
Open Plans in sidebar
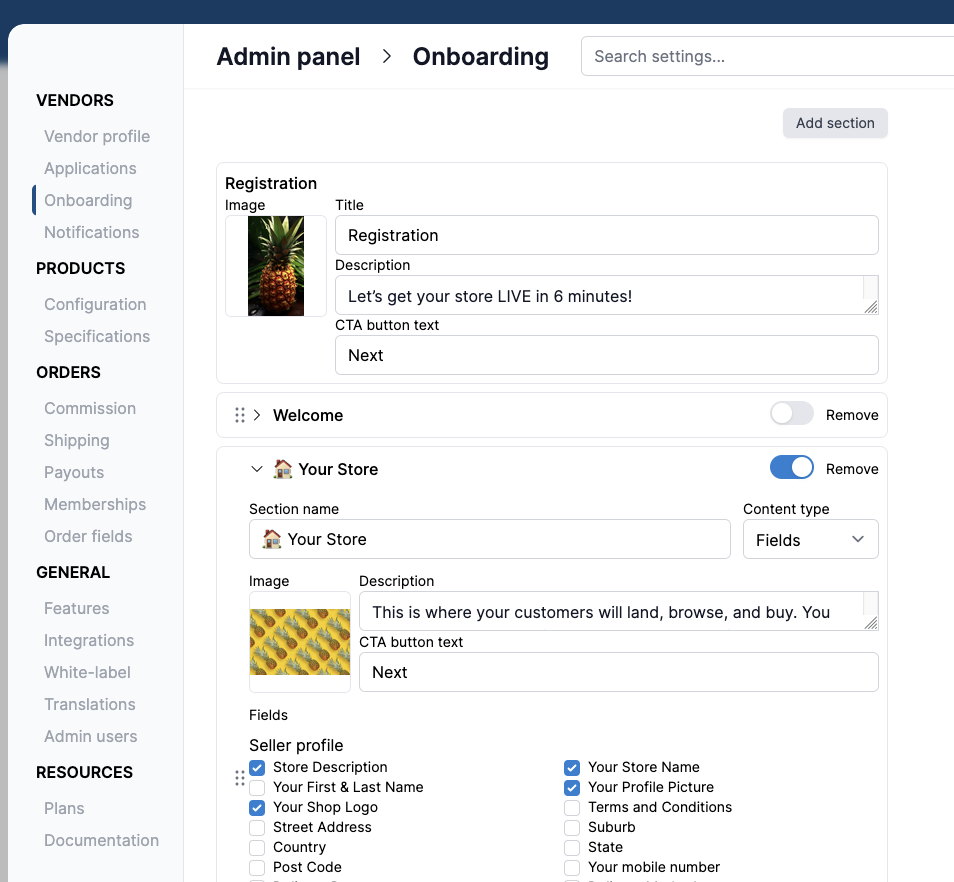click(64, 808)
